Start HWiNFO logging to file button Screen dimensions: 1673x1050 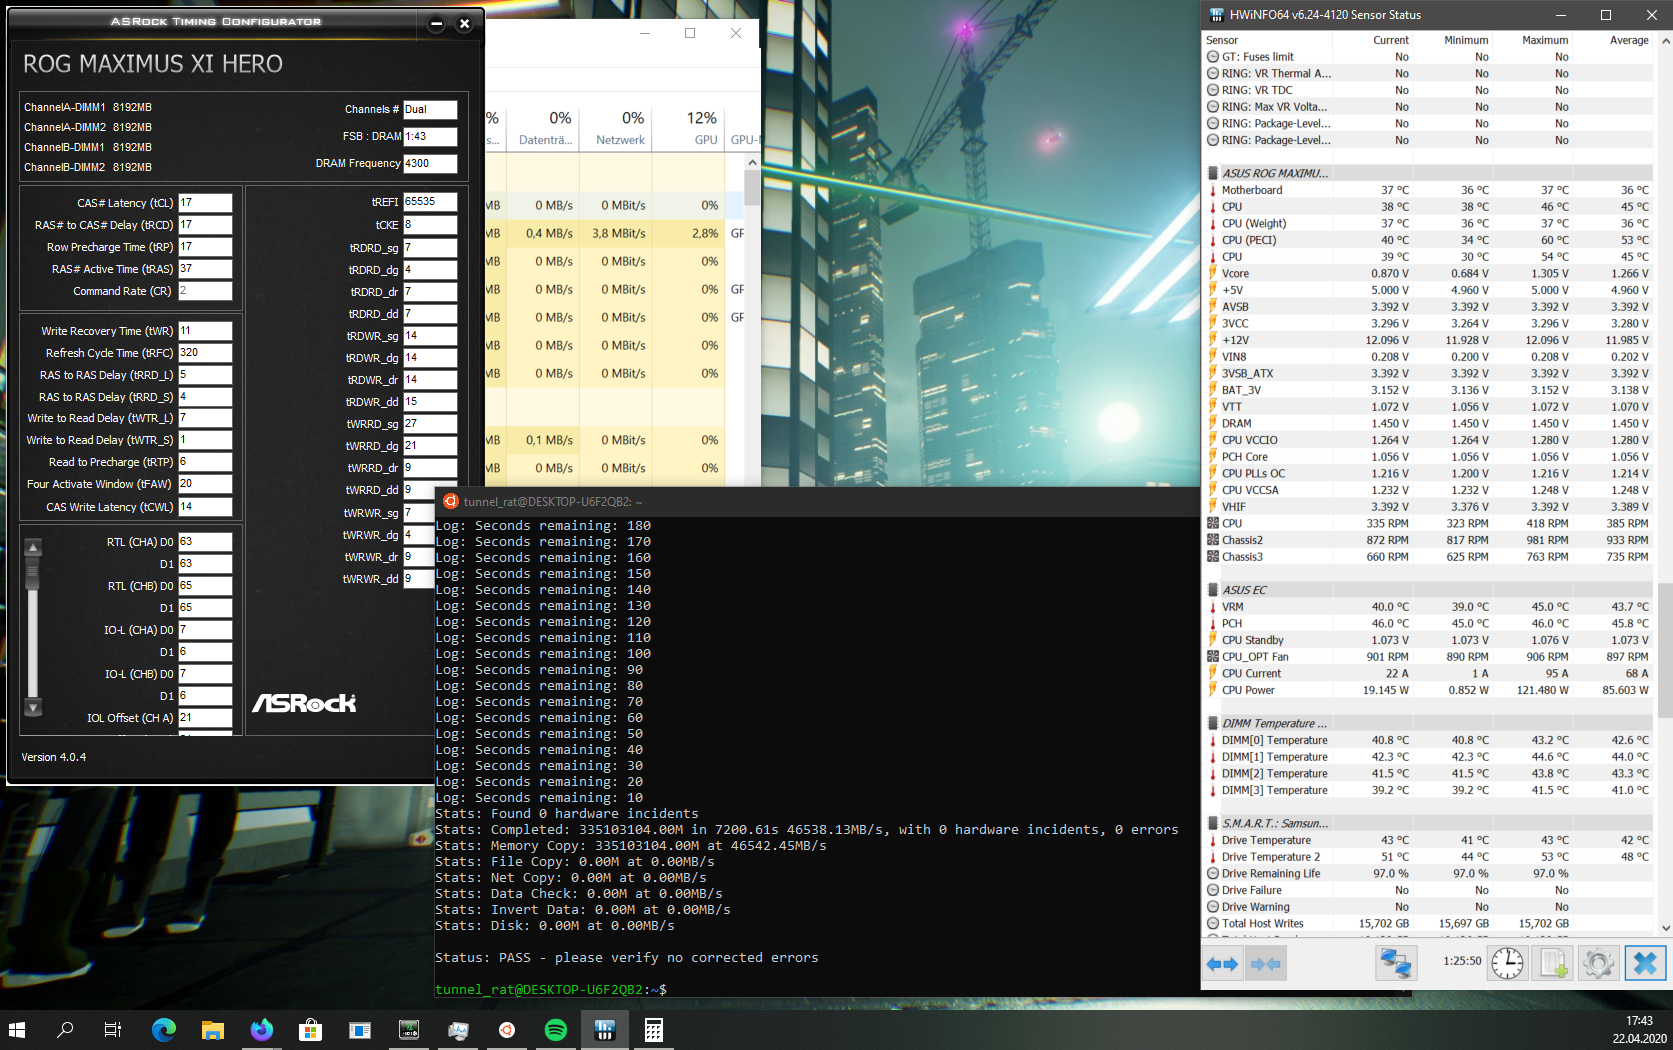coord(1553,964)
